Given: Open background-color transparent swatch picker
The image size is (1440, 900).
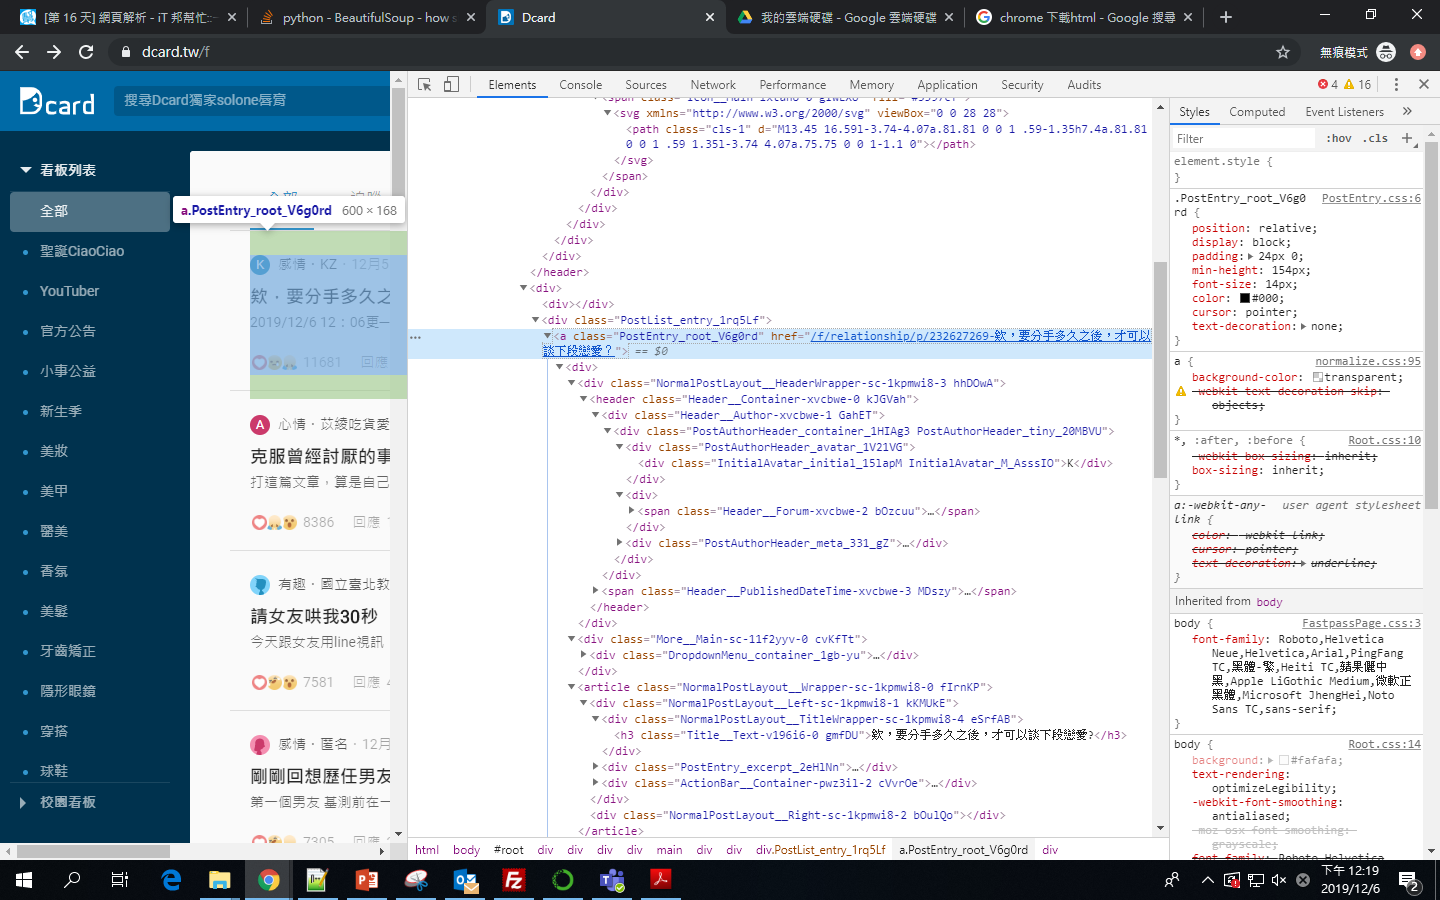Looking at the screenshot, I should pos(1318,377).
